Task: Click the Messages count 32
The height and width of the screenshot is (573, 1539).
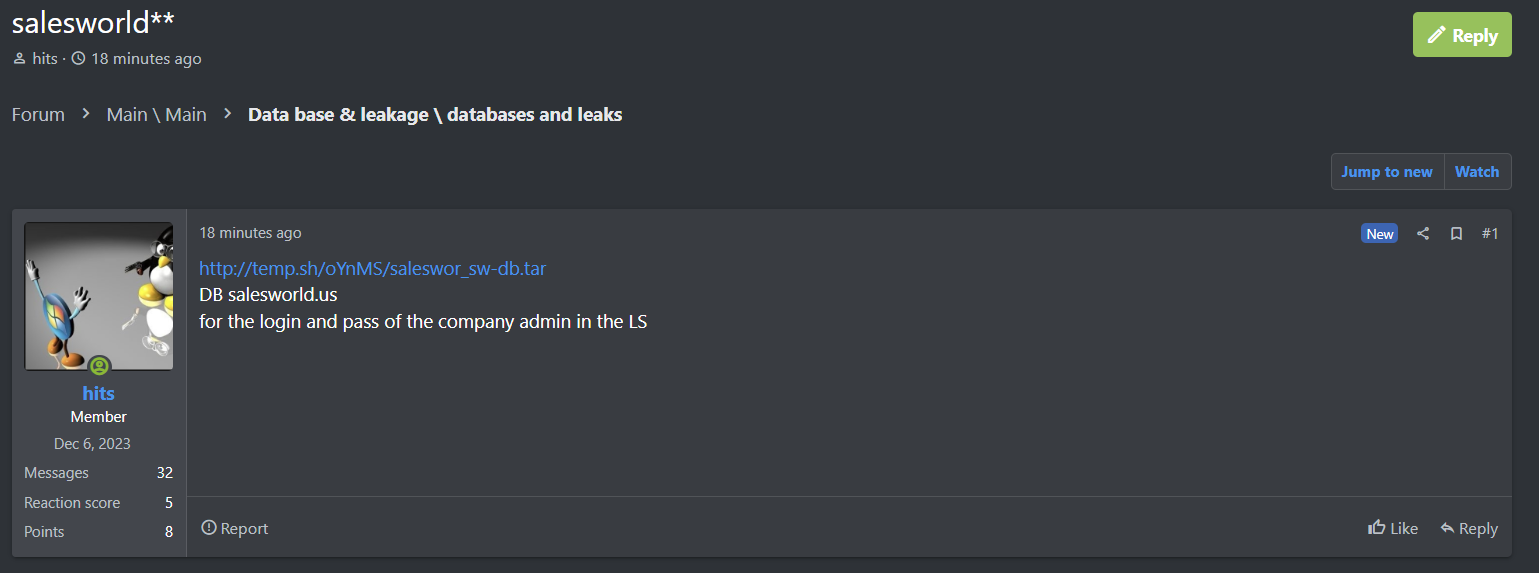Action: point(165,473)
